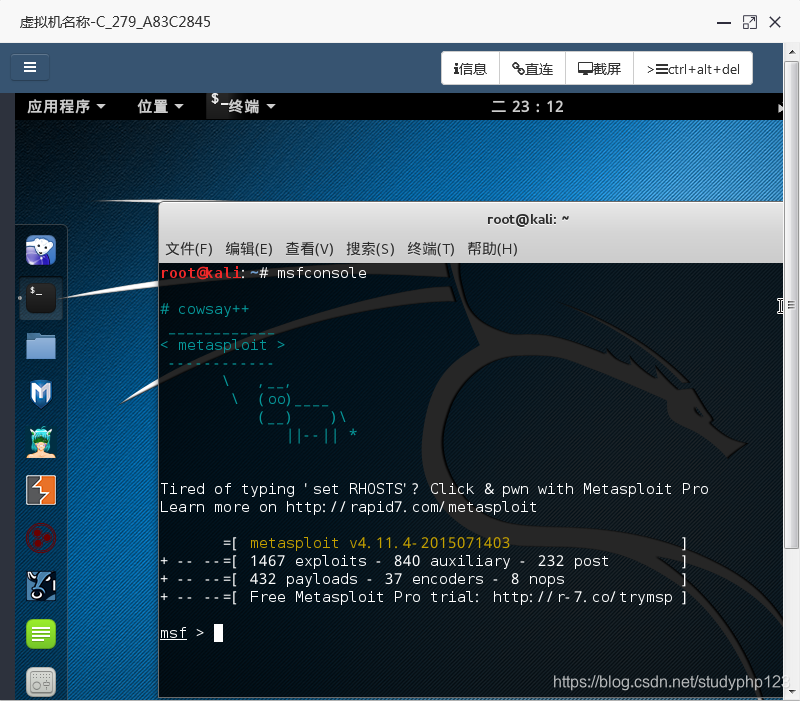Screen dimensions: 800x701
Task: Launch Metasploit from the dock
Action: pos(41,394)
